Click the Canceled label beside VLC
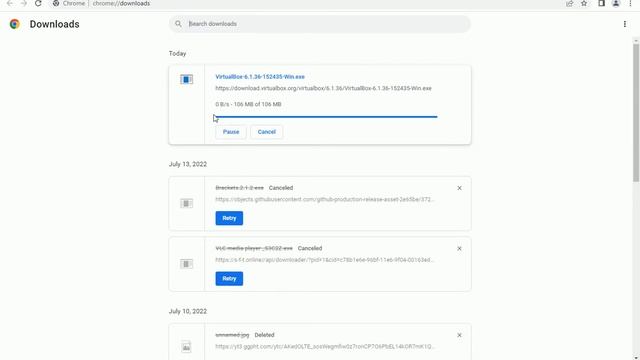The width and height of the screenshot is (640, 360). [x=310, y=248]
